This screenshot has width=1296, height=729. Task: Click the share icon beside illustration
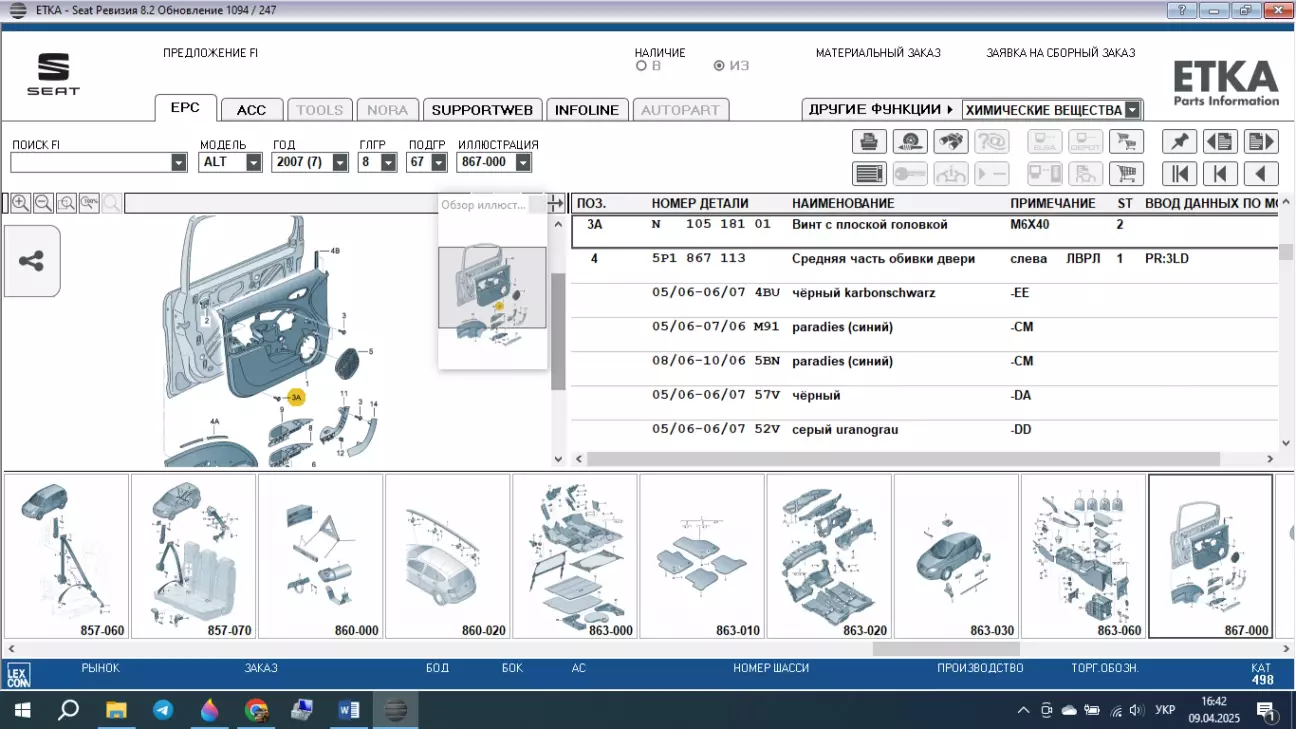tap(32, 262)
